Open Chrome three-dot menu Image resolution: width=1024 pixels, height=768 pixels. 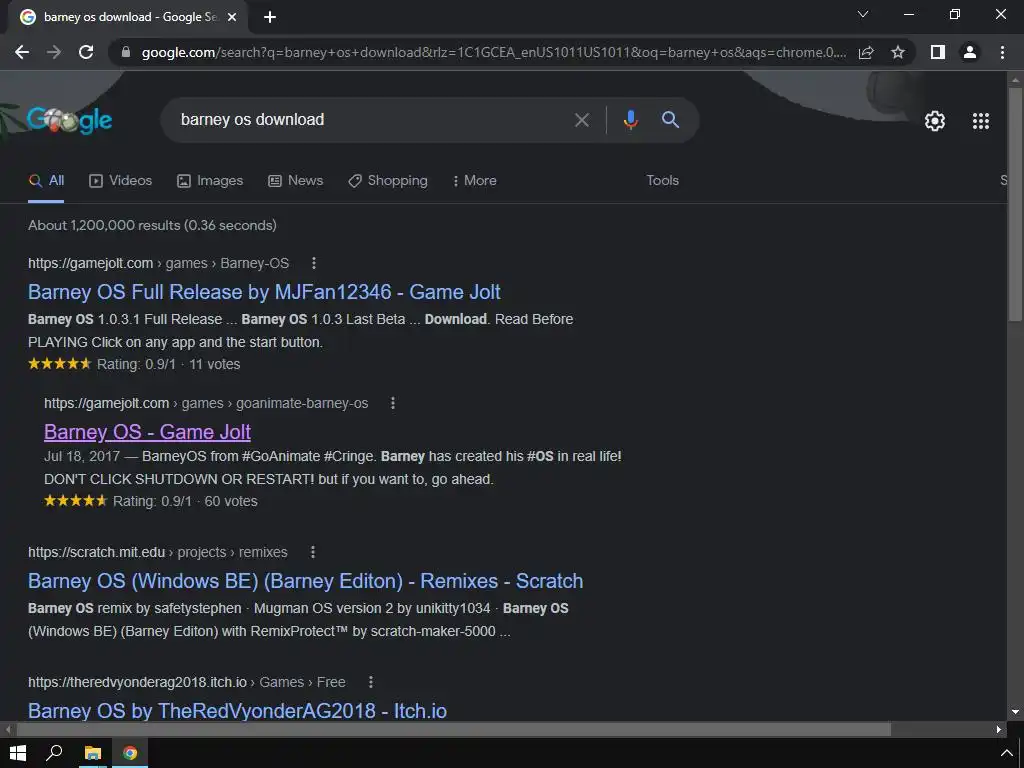point(1002,52)
